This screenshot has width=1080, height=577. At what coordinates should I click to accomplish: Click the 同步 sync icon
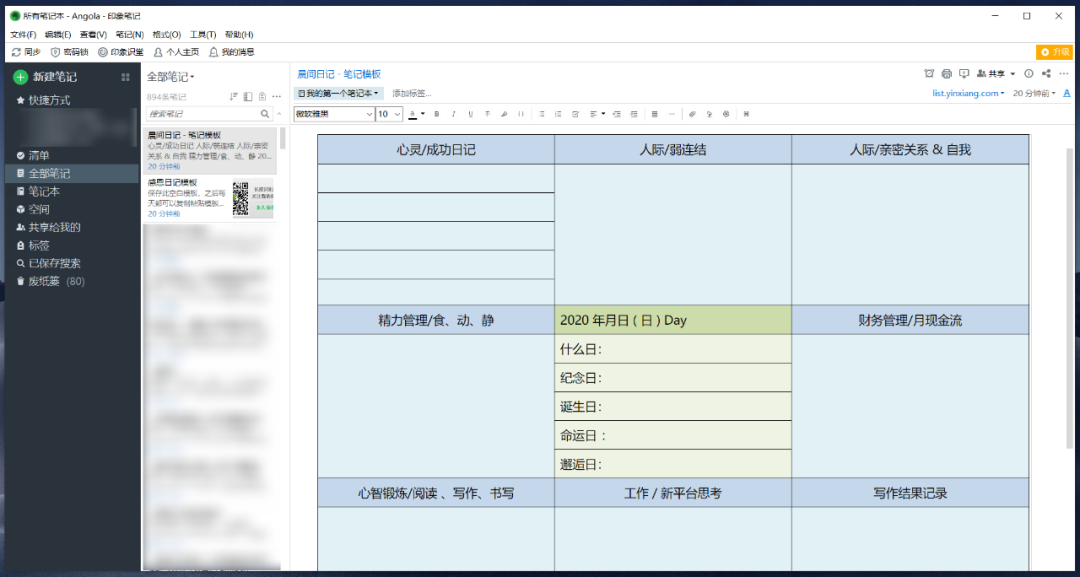pyautogui.click(x=17, y=52)
